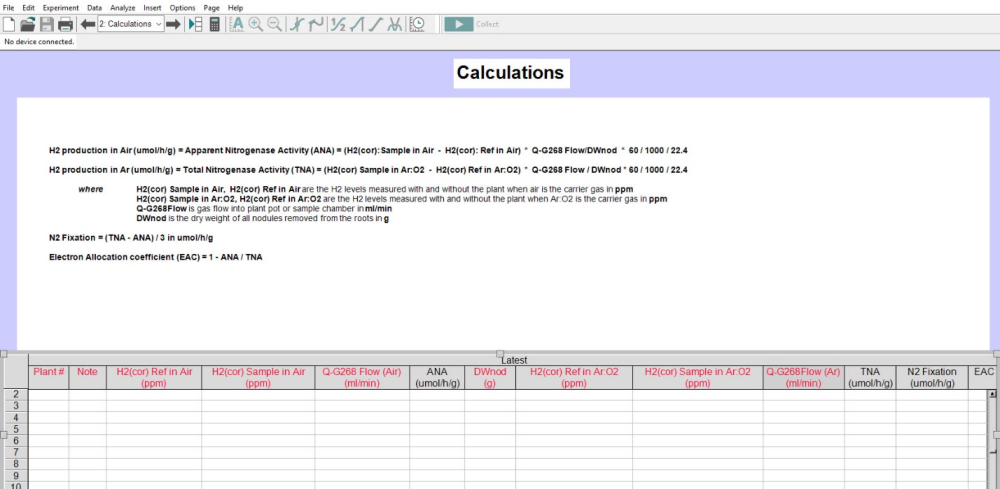
Task: Click the calculator icon in the toolbar
Action: click(x=214, y=24)
